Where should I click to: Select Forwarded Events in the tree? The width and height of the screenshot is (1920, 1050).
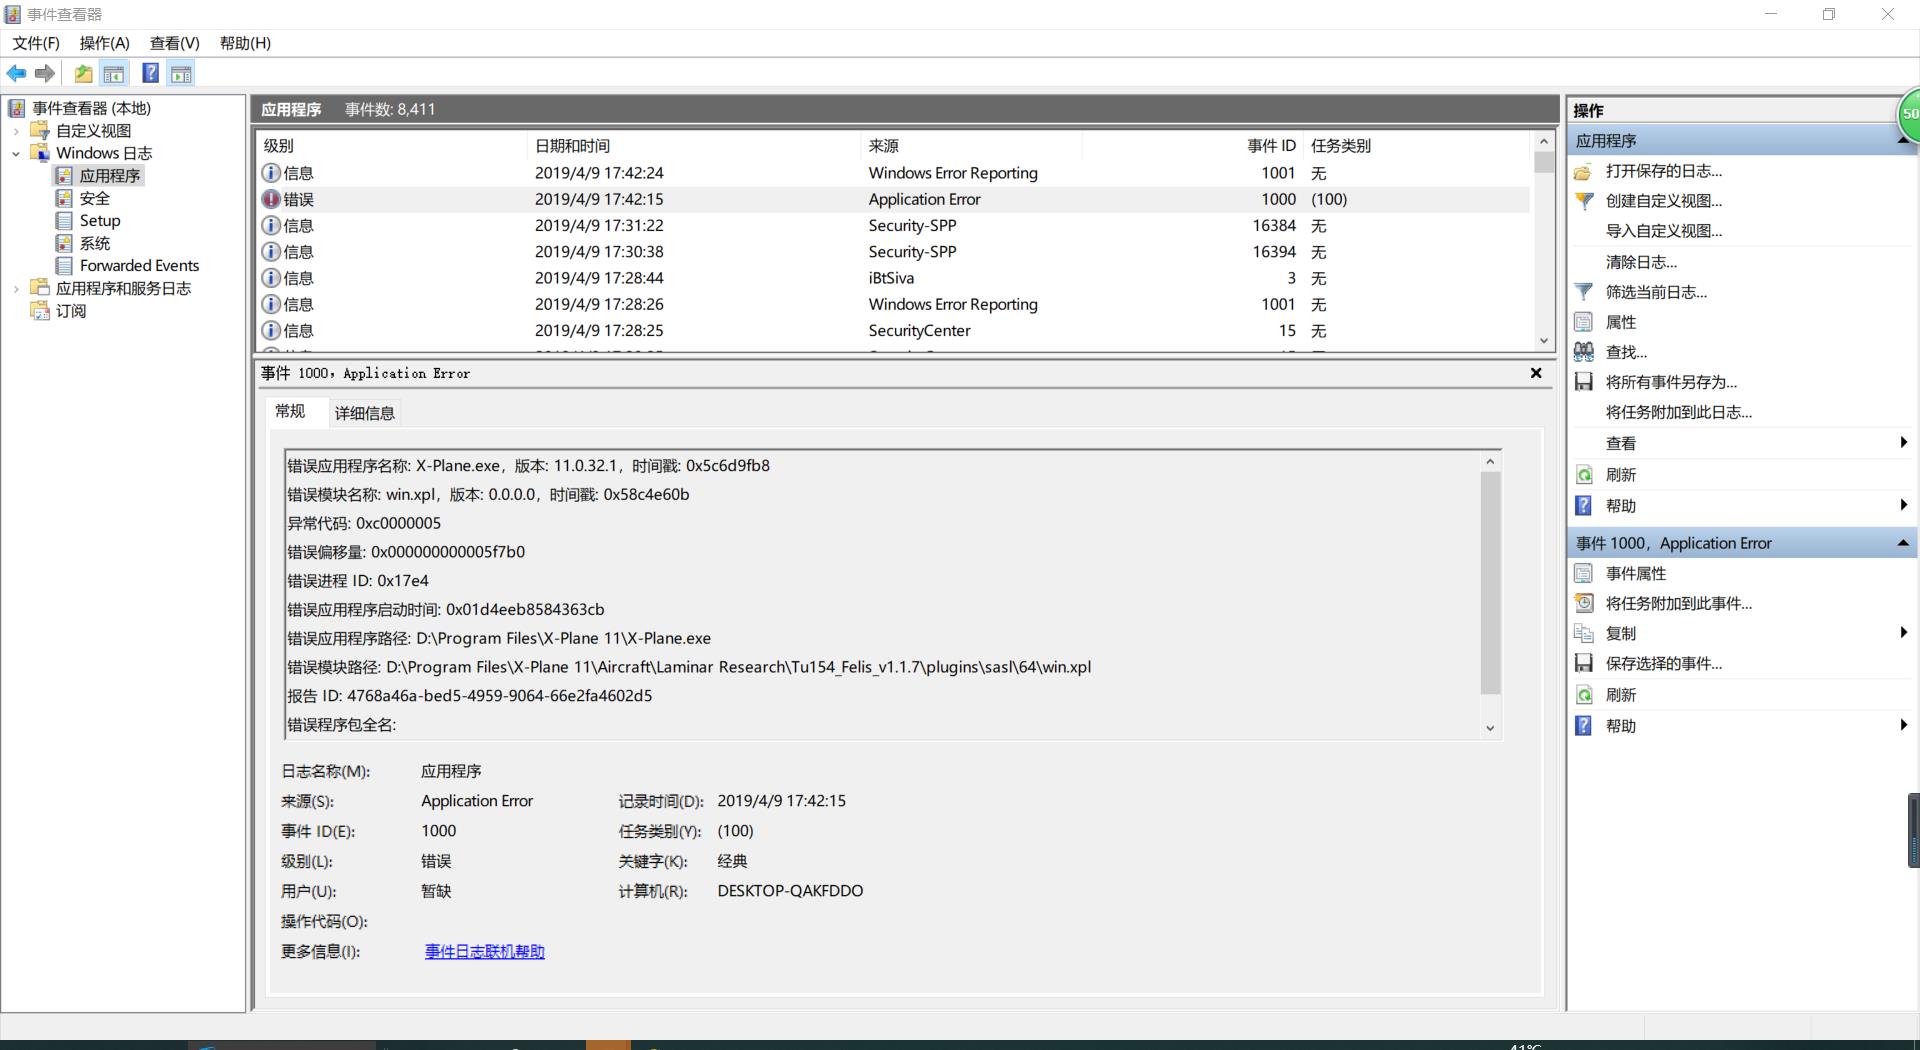139,265
